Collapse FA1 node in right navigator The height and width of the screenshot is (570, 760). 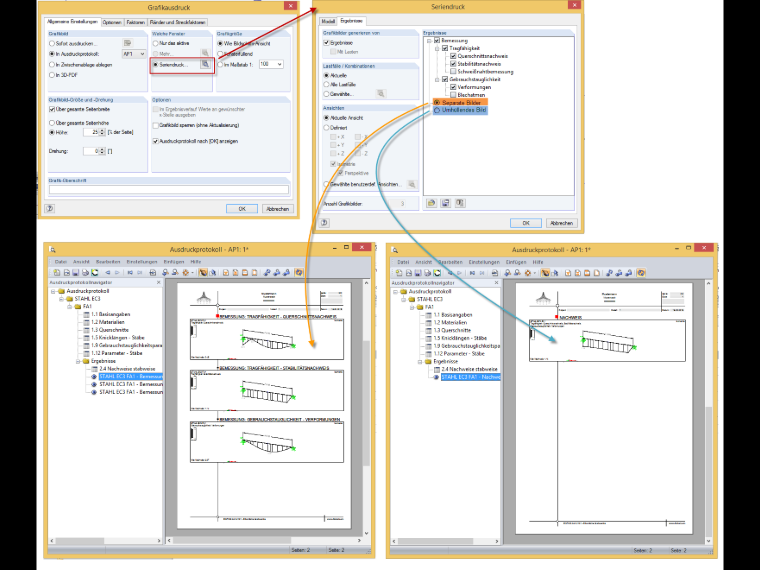click(412, 307)
